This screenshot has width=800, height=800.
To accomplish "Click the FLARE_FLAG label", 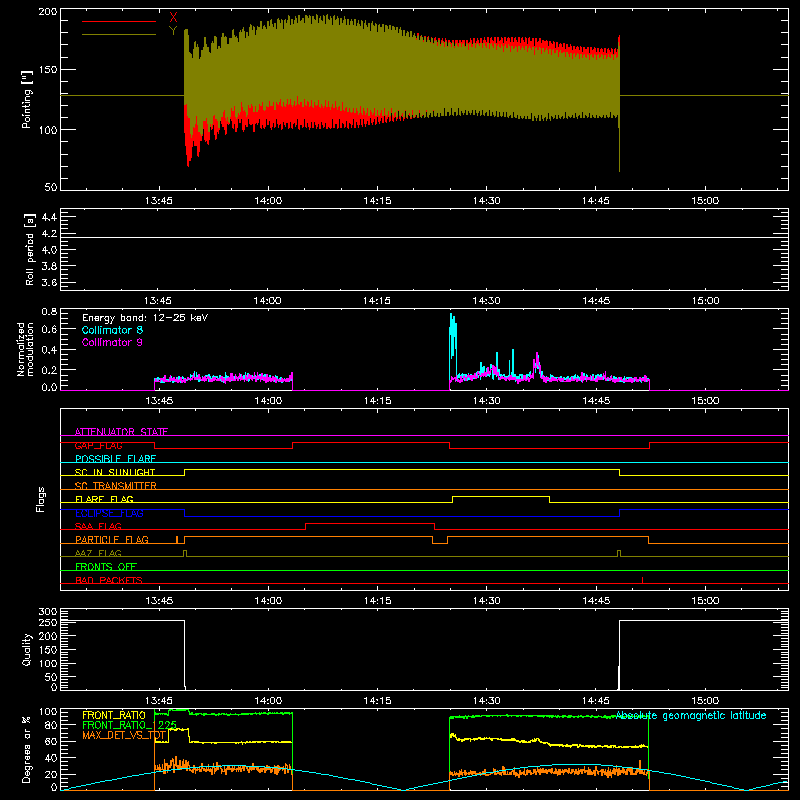I will 104,499.
